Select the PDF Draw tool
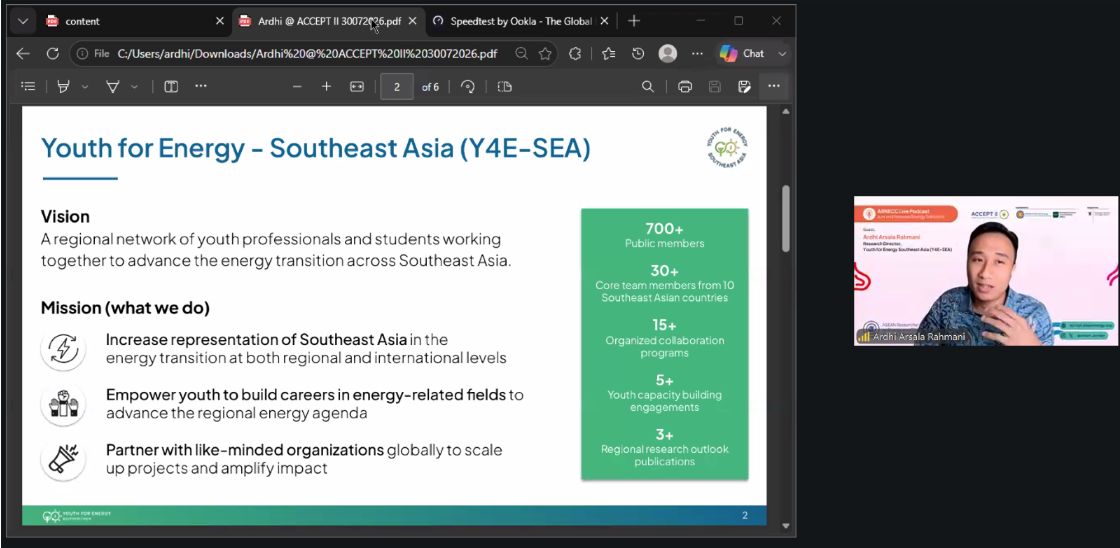This screenshot has height=548, width=1120. tap(112, 86)
